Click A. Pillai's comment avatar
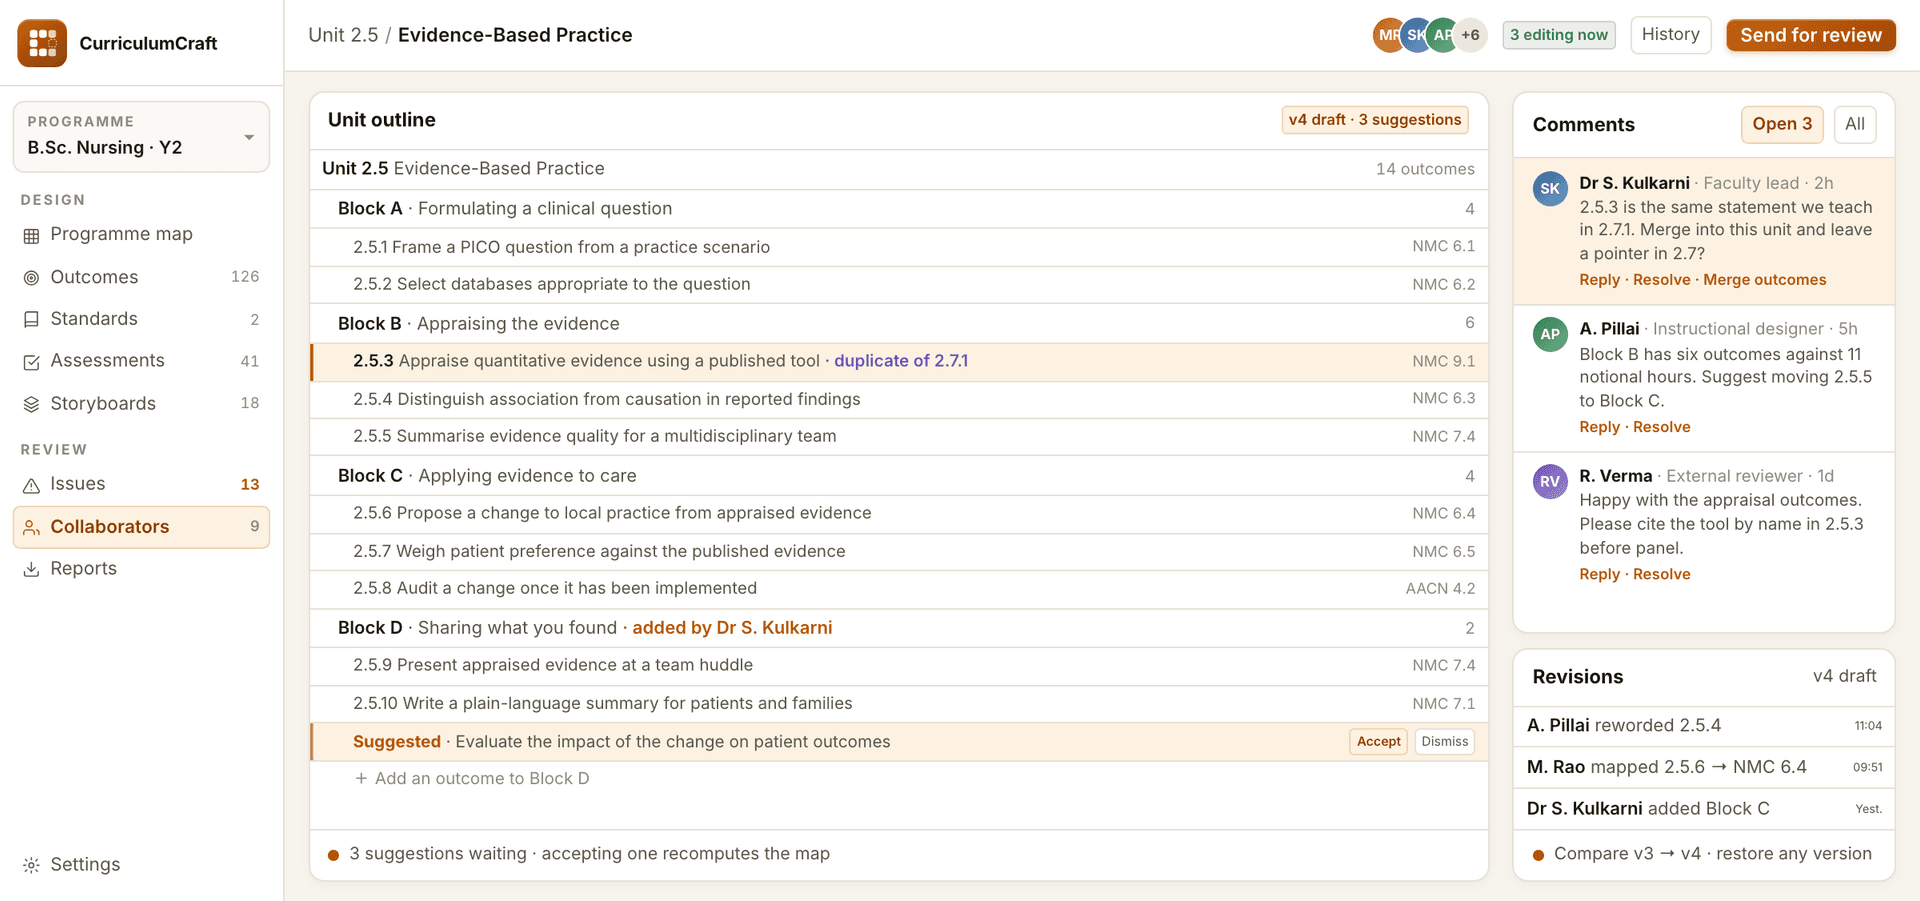The height and width of the screenshot is (901, 1920). click(1550, 334)
